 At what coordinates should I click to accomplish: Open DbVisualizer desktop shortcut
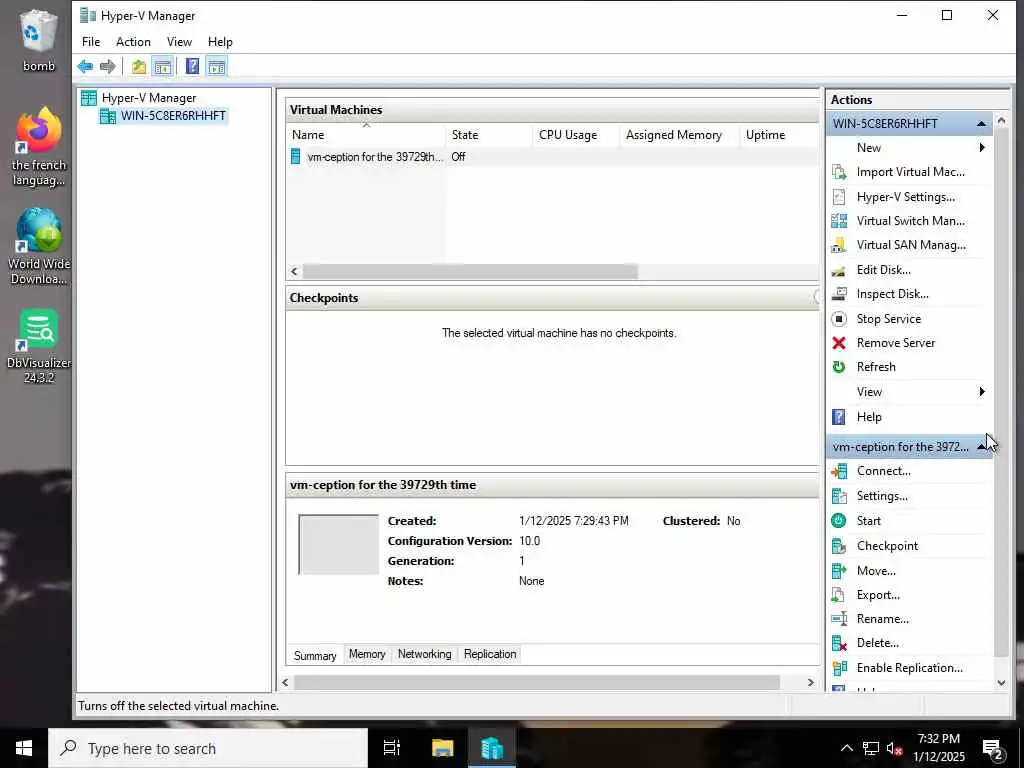pos(39,346)
